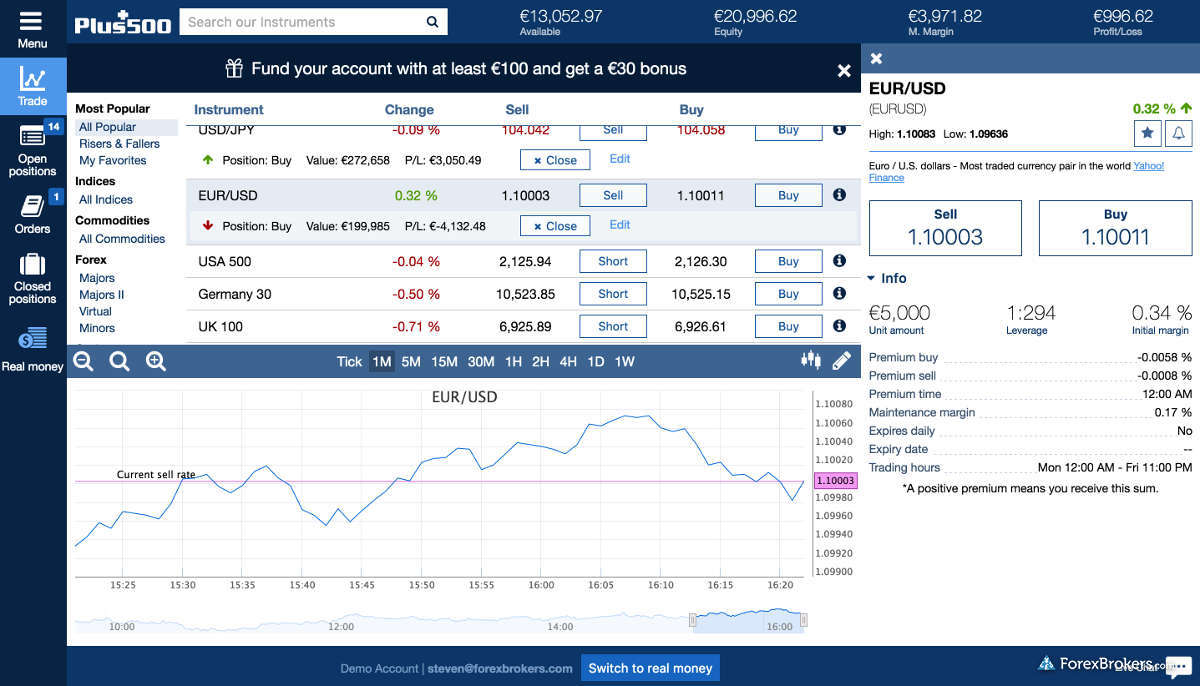Image resolution: width=1200 pixels, height=686 pixels.
Task: Set a price alert with bell icon
Action: coord(1179,133)
